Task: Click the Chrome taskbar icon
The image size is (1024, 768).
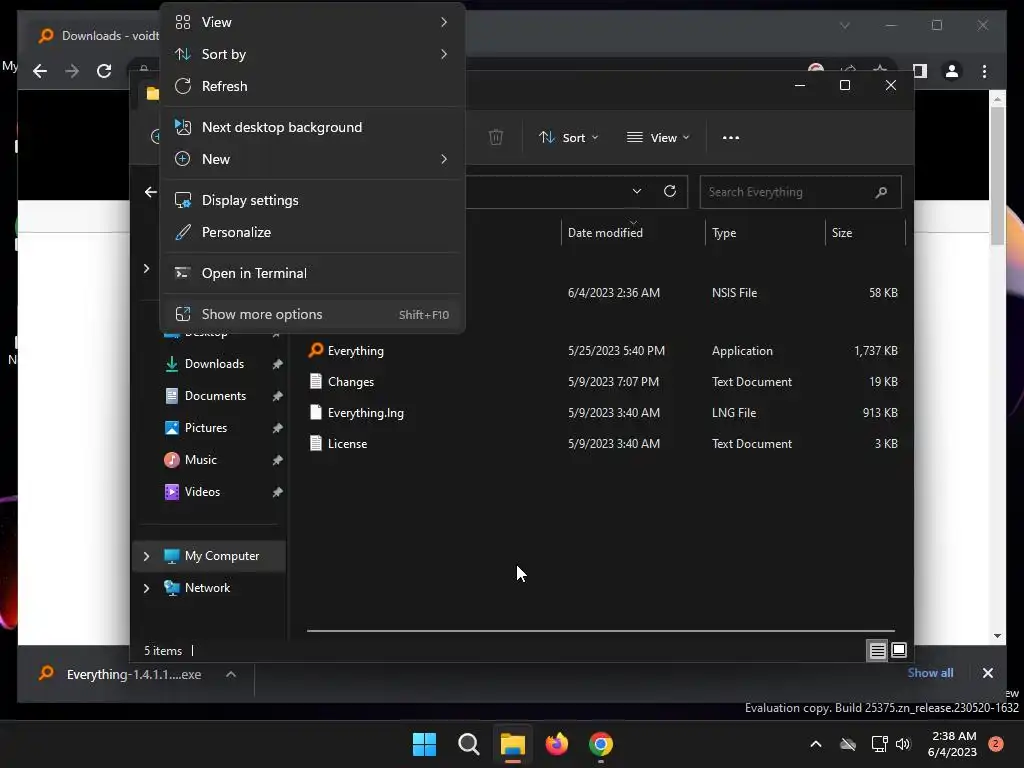Action: 601,744
